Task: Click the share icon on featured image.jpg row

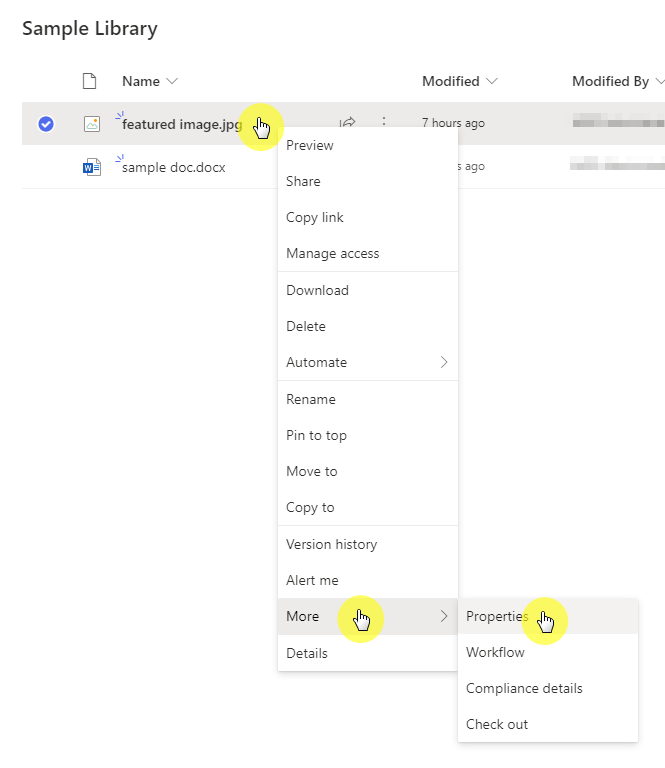Action: 348,122
